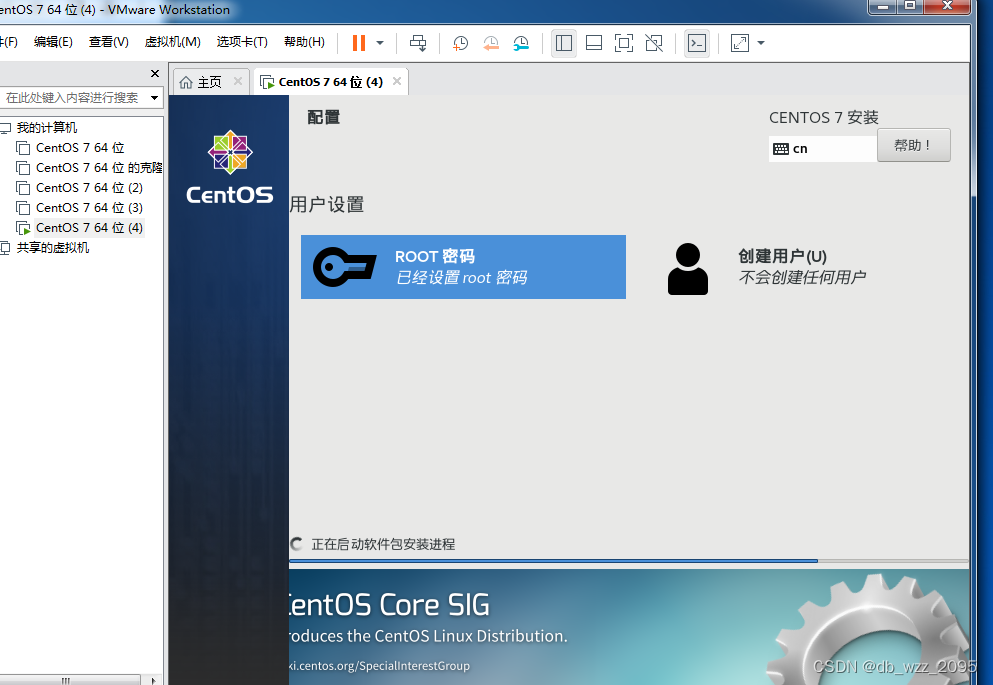Open the 查看(V) menu
Screen dimensions: 993x685
pyautogui.click(x=108, y=42)
